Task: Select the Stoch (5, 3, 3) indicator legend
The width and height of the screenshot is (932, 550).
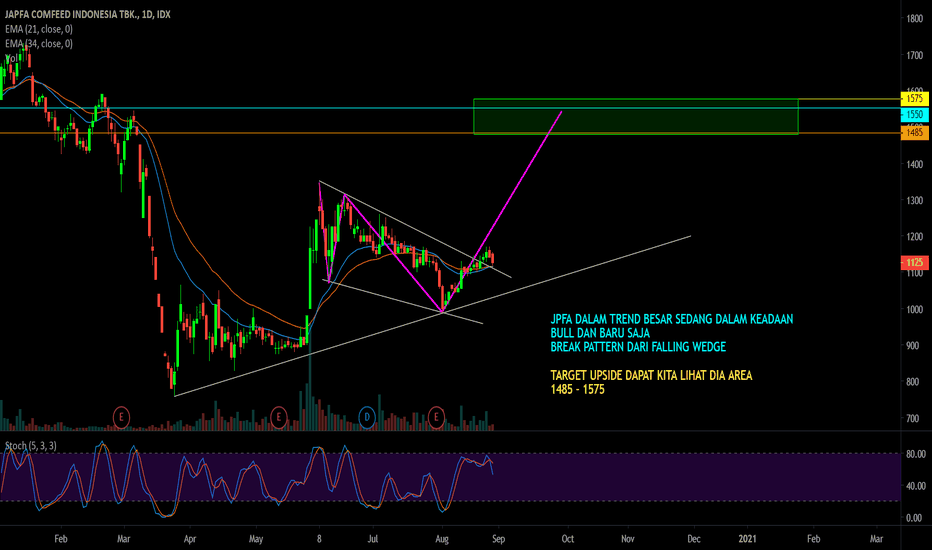Action: 31,445
